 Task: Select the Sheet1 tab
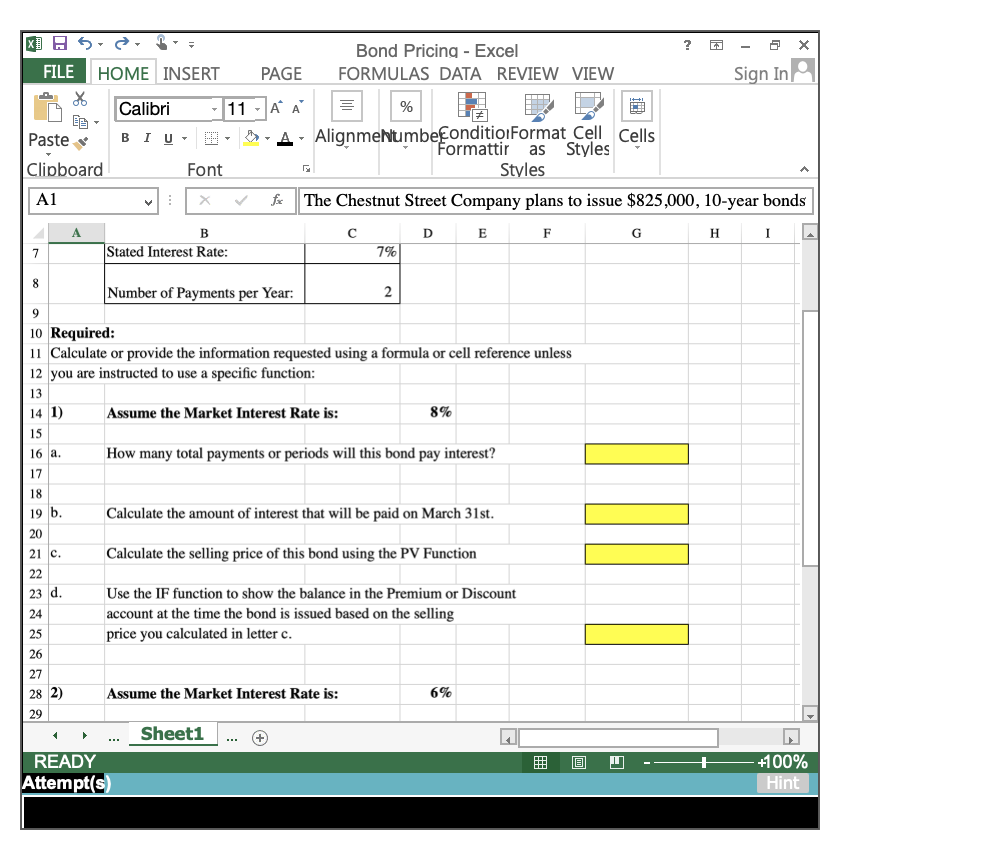pyautogui.click(x=172, y=733)
